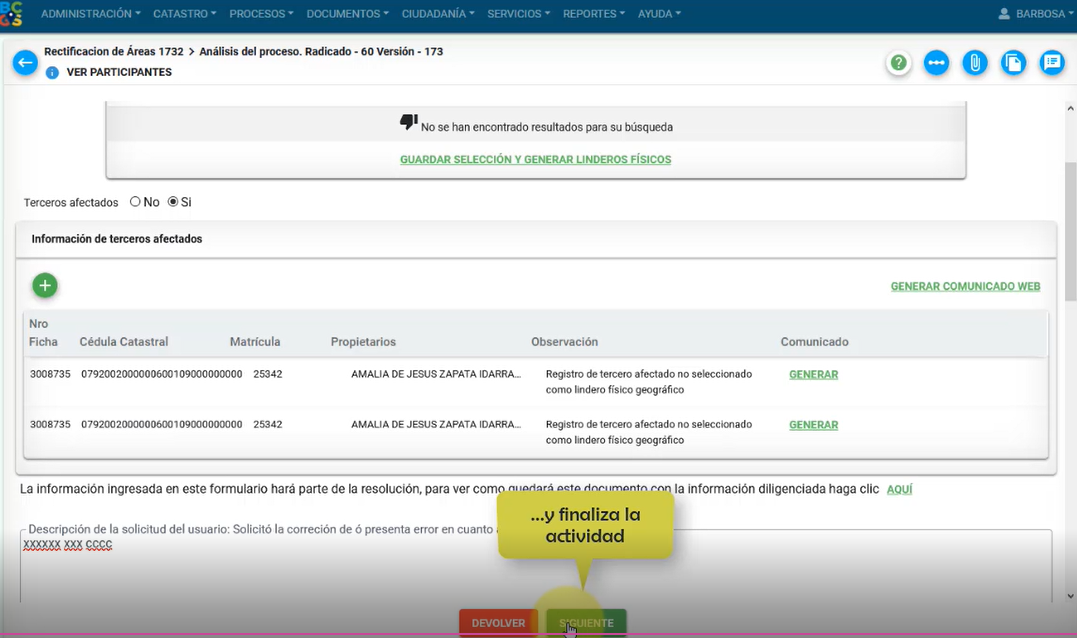Open the Ciudadanía menu

[x=437, y=14]
